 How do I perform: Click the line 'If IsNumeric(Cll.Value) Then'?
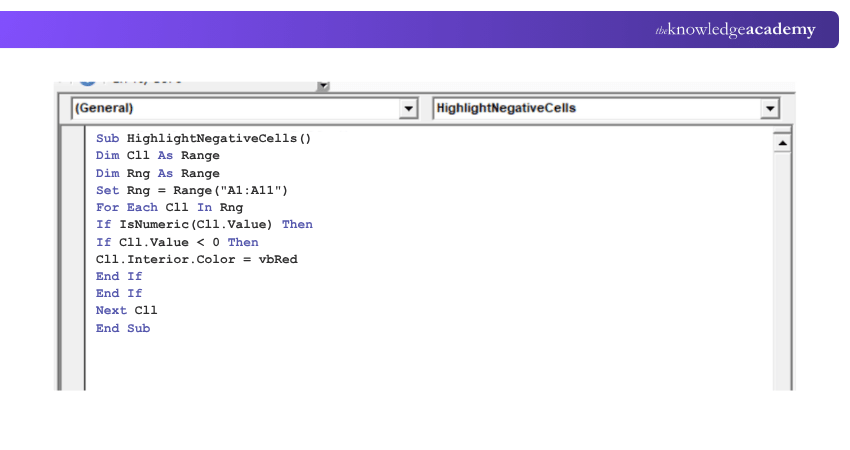tap(204, 224)
